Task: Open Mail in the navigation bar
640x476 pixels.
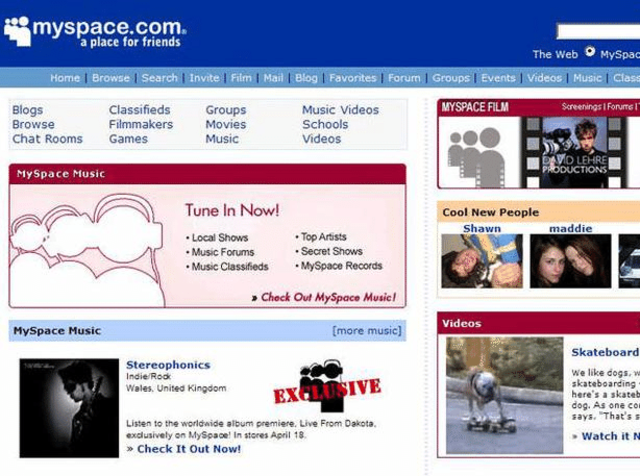Action: tap(273, 78)
